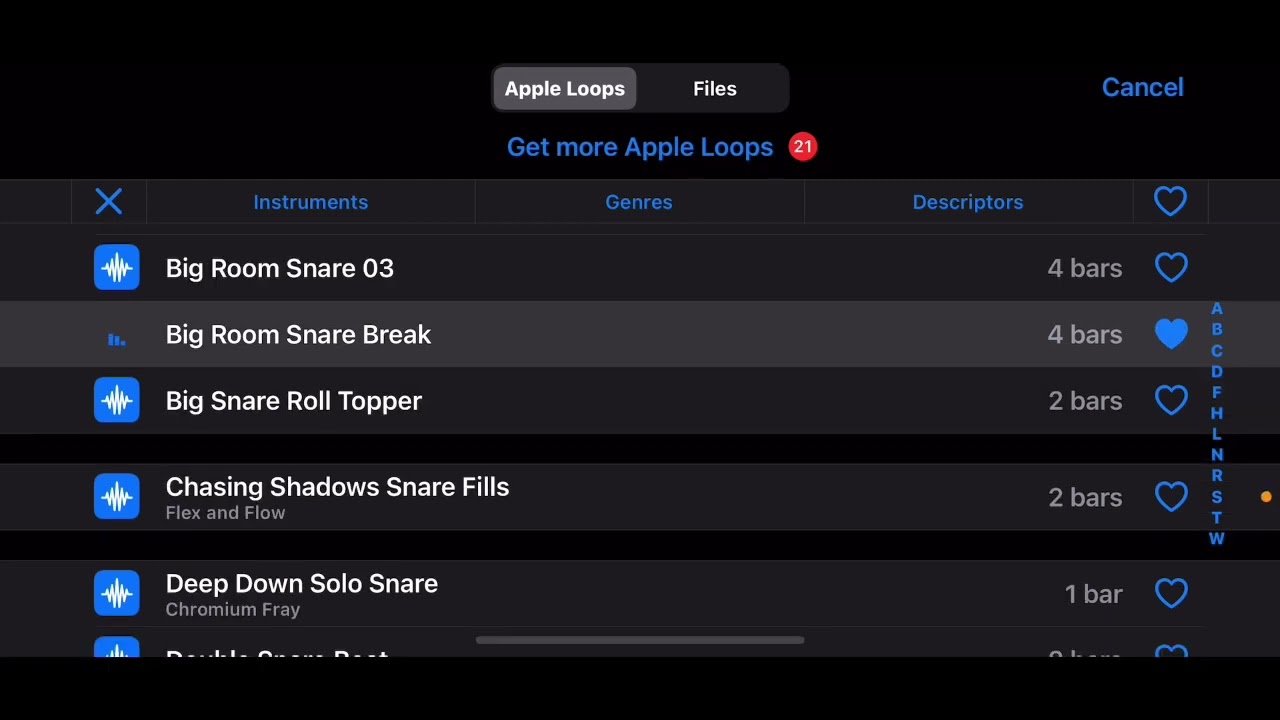Tap the waveform icon of Chasing Shadows Snare Fills
Viewport: 1280px width, 720px height.
[117, 497]
